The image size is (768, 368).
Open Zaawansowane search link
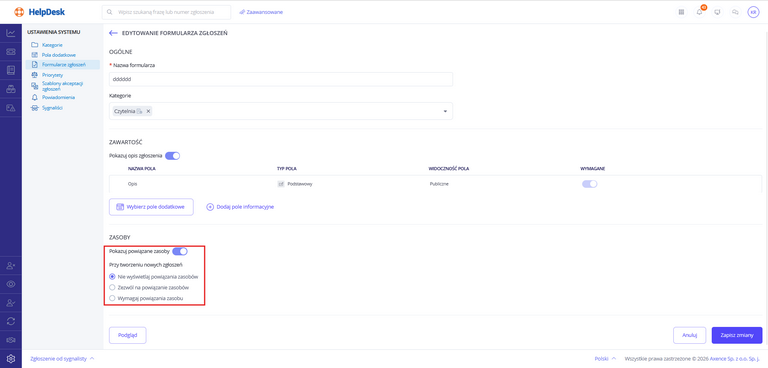(261, 12)
